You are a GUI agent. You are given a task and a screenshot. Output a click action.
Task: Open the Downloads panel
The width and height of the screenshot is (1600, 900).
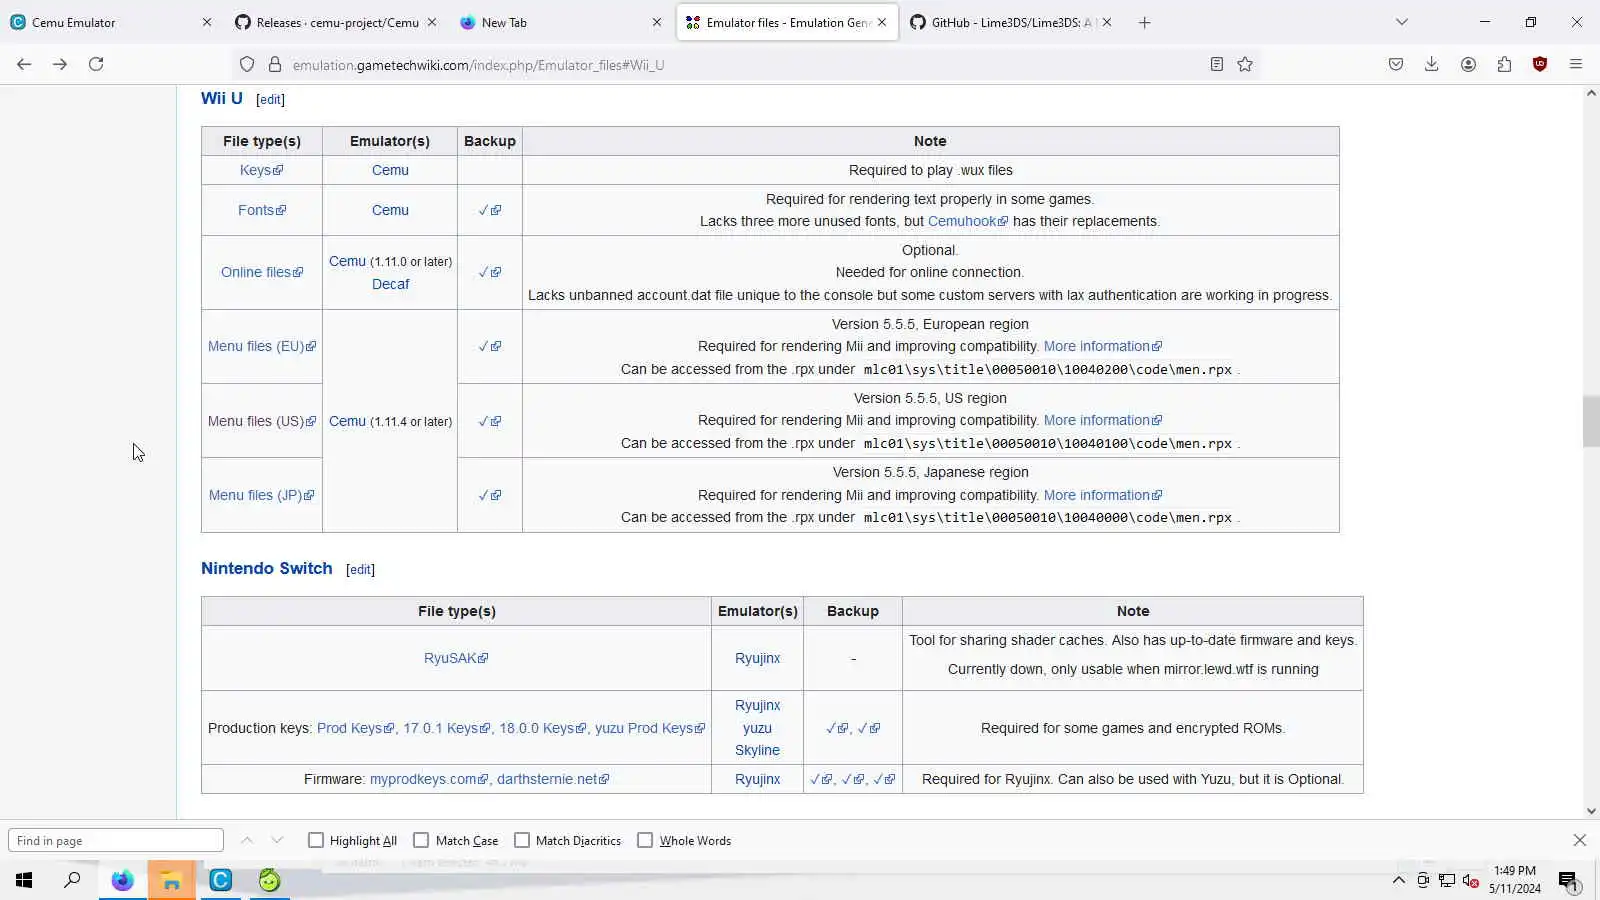coord(1432,64)
